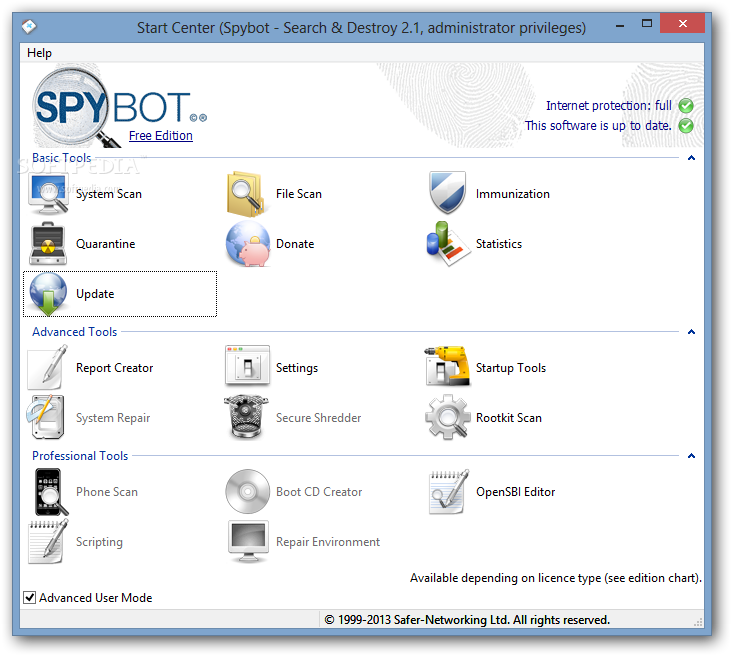Toggle the Advanced User Mode checkbox
The height and width of the screenshot is (656, 732).
[29, 597]
